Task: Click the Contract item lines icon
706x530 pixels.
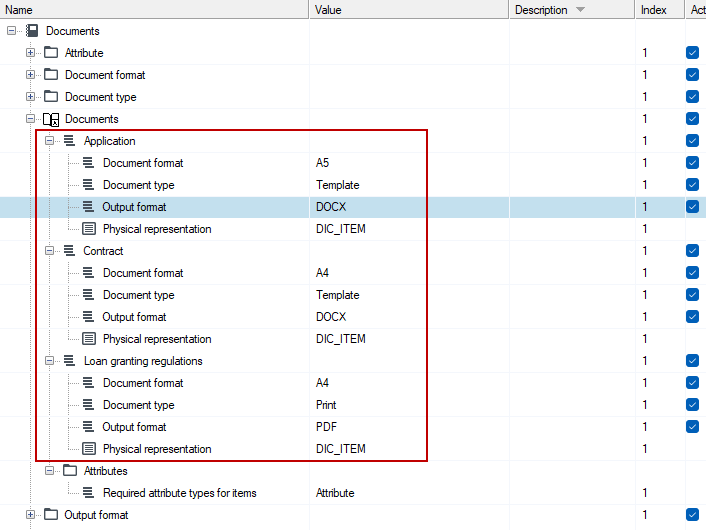Action: [69, 250]
